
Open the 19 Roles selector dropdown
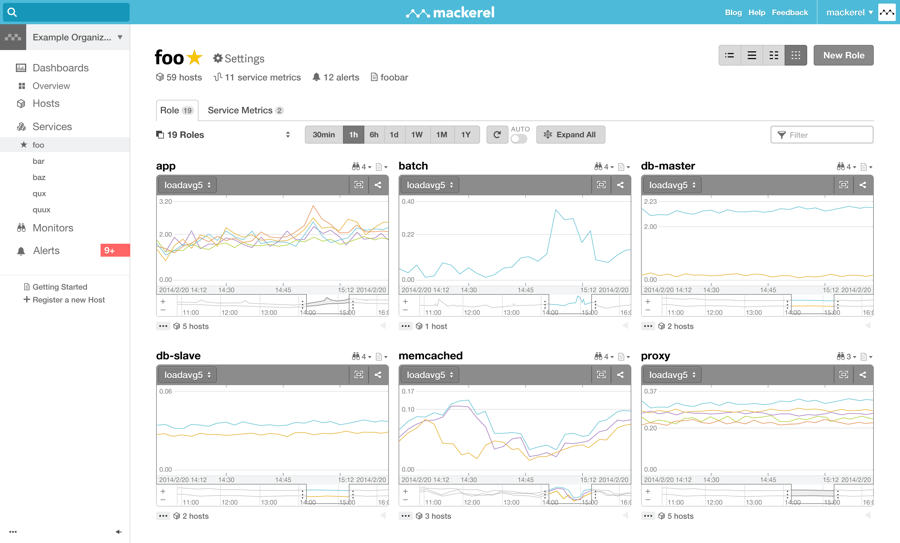click(223, 135)
